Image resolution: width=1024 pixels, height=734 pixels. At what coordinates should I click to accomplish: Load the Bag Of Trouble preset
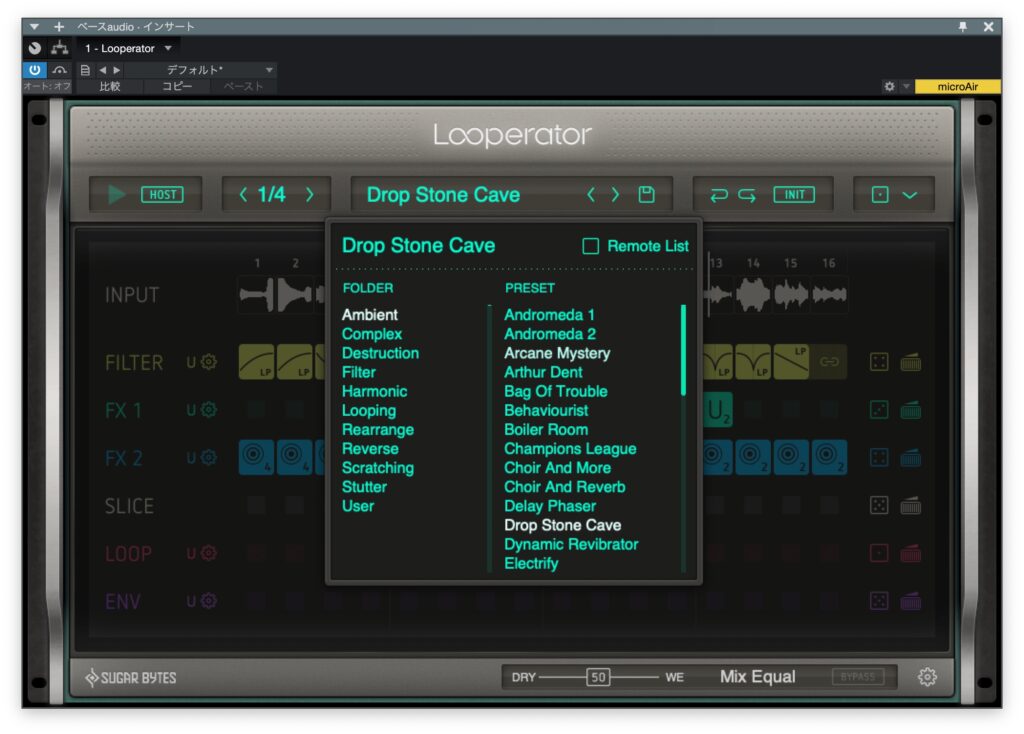click(x=556, y=391)
